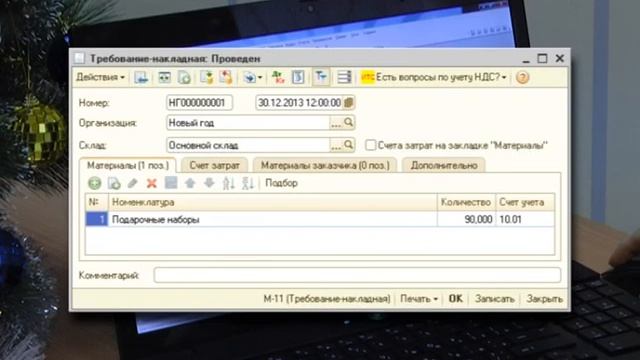Screen dimensions: 640x360
Task: Select the 'Подарочные наборы' cell
Action: coord(273,219)
